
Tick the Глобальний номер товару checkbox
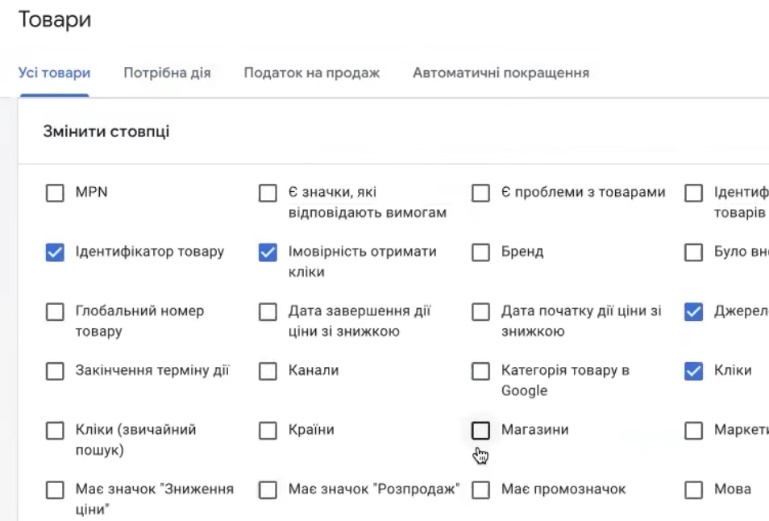click(55, 312)
